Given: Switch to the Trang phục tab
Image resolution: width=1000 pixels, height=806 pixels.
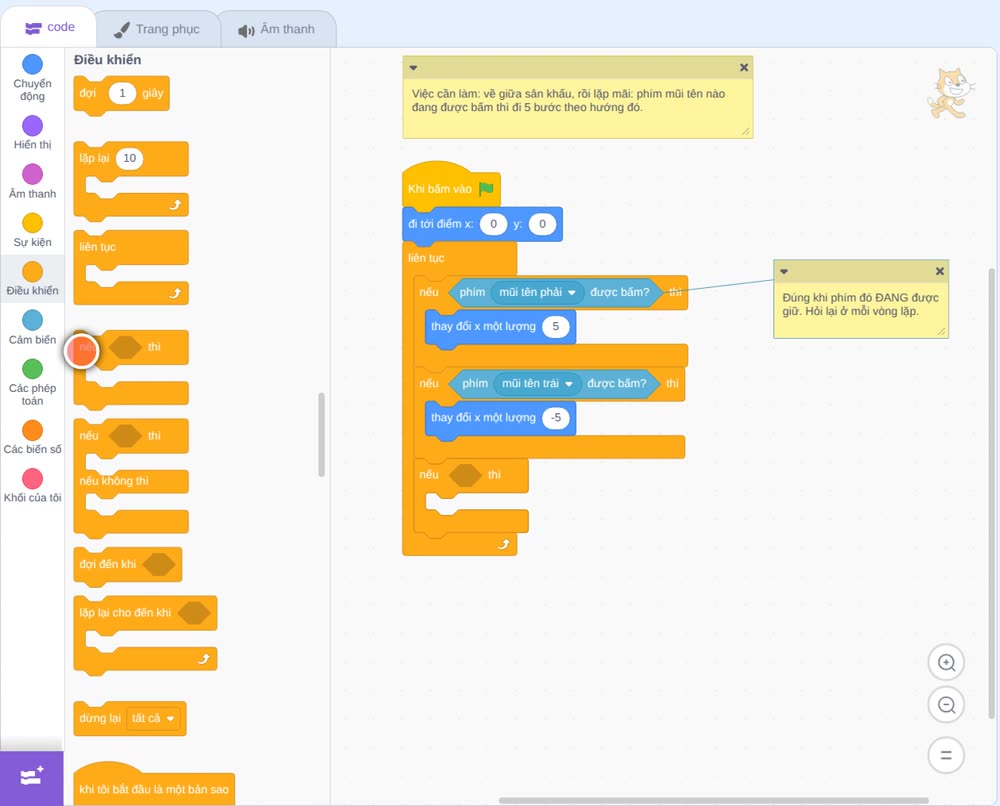Looking at the screenshot, I should coord(157,29).
